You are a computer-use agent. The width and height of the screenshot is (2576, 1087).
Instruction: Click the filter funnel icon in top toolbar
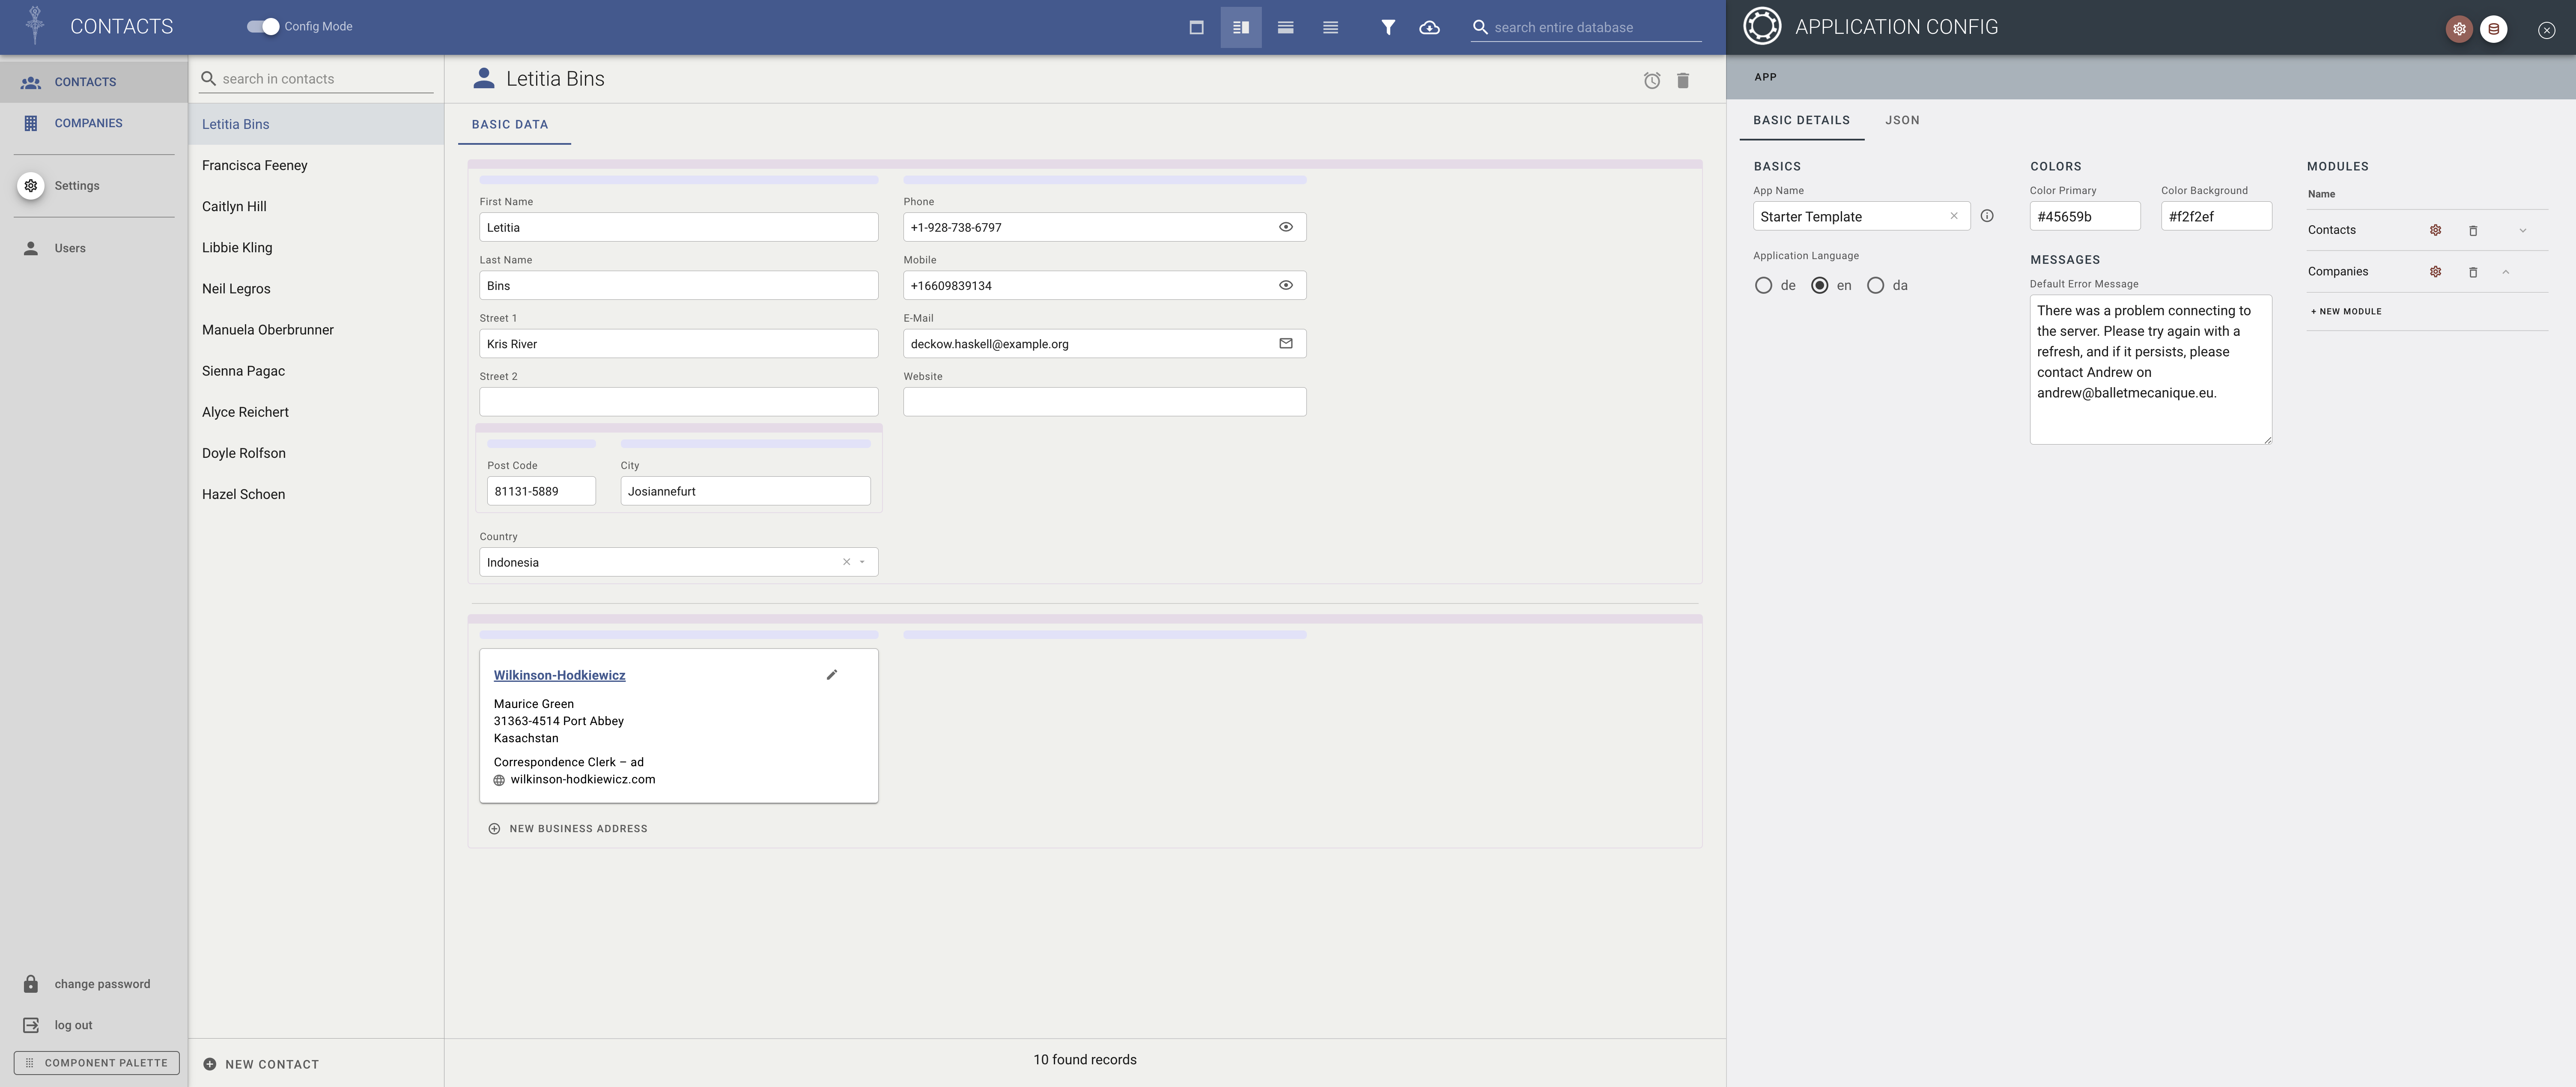(x=1388, y=27)
